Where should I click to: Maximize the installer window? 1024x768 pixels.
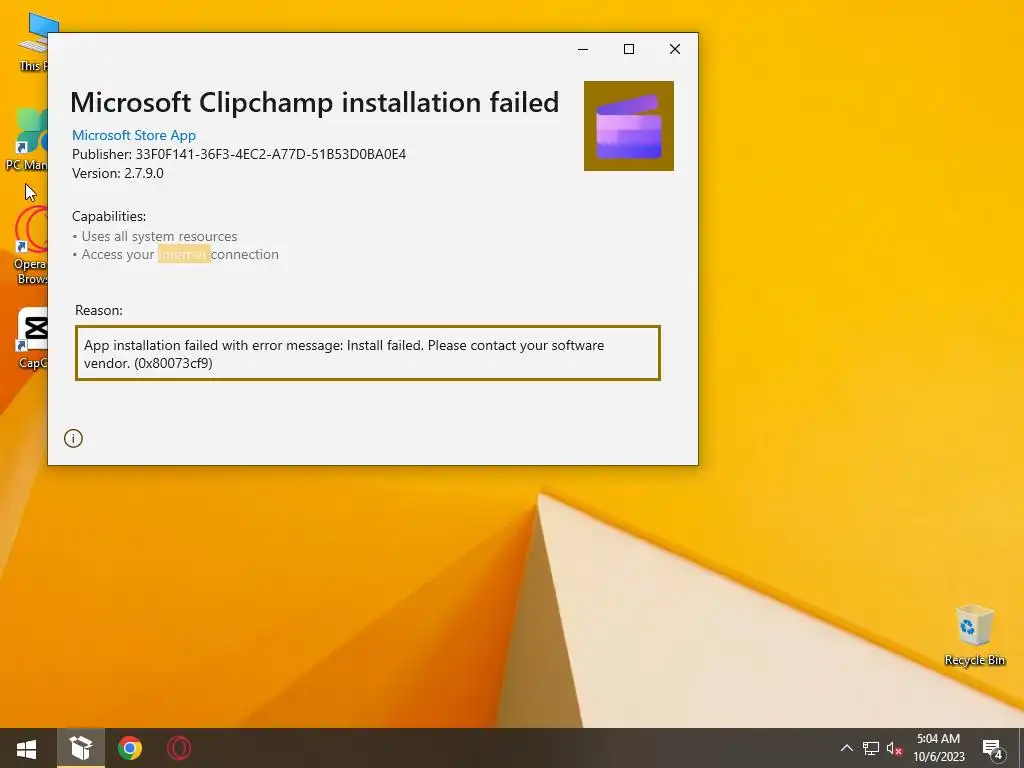629,49
